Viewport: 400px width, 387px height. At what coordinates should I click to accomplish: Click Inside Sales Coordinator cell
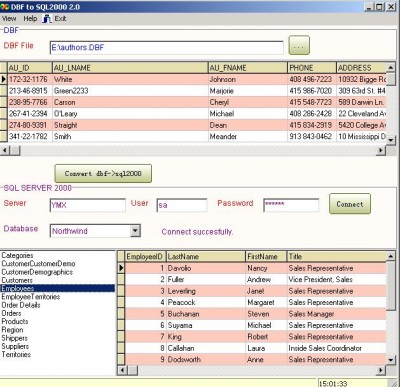pos(337,348)
